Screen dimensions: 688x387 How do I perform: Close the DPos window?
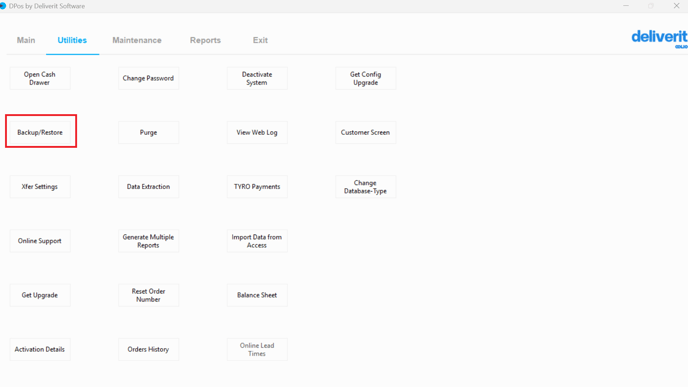coord(676,6)
